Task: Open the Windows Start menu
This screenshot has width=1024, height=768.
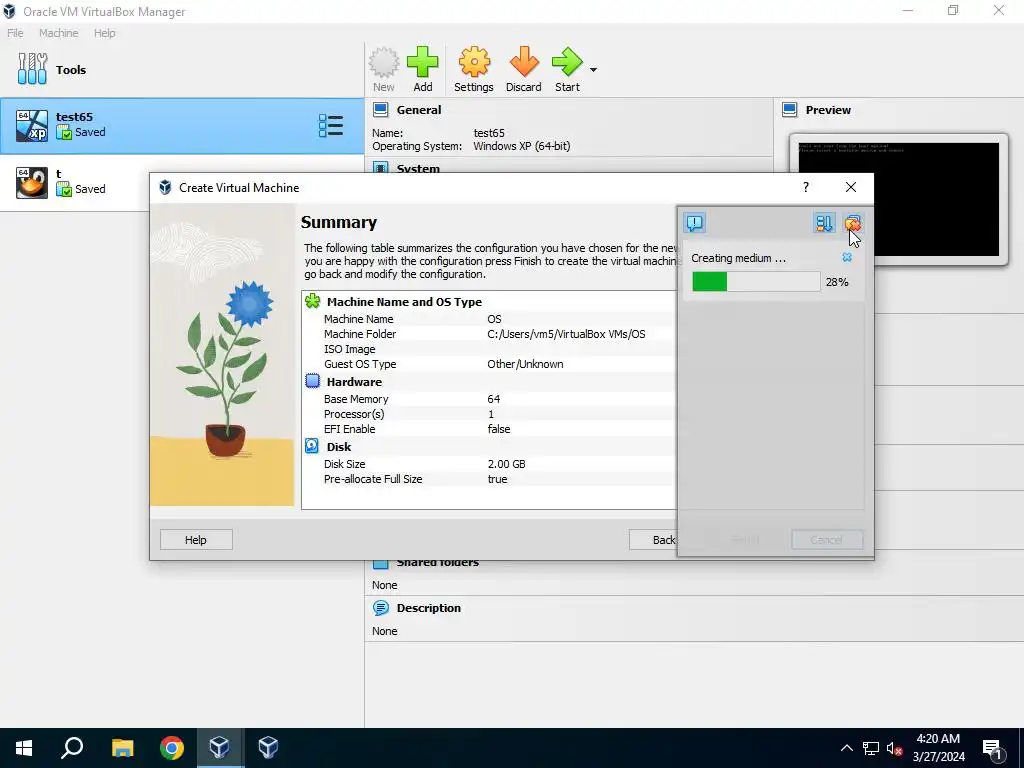Action: [x=24, y=748]
